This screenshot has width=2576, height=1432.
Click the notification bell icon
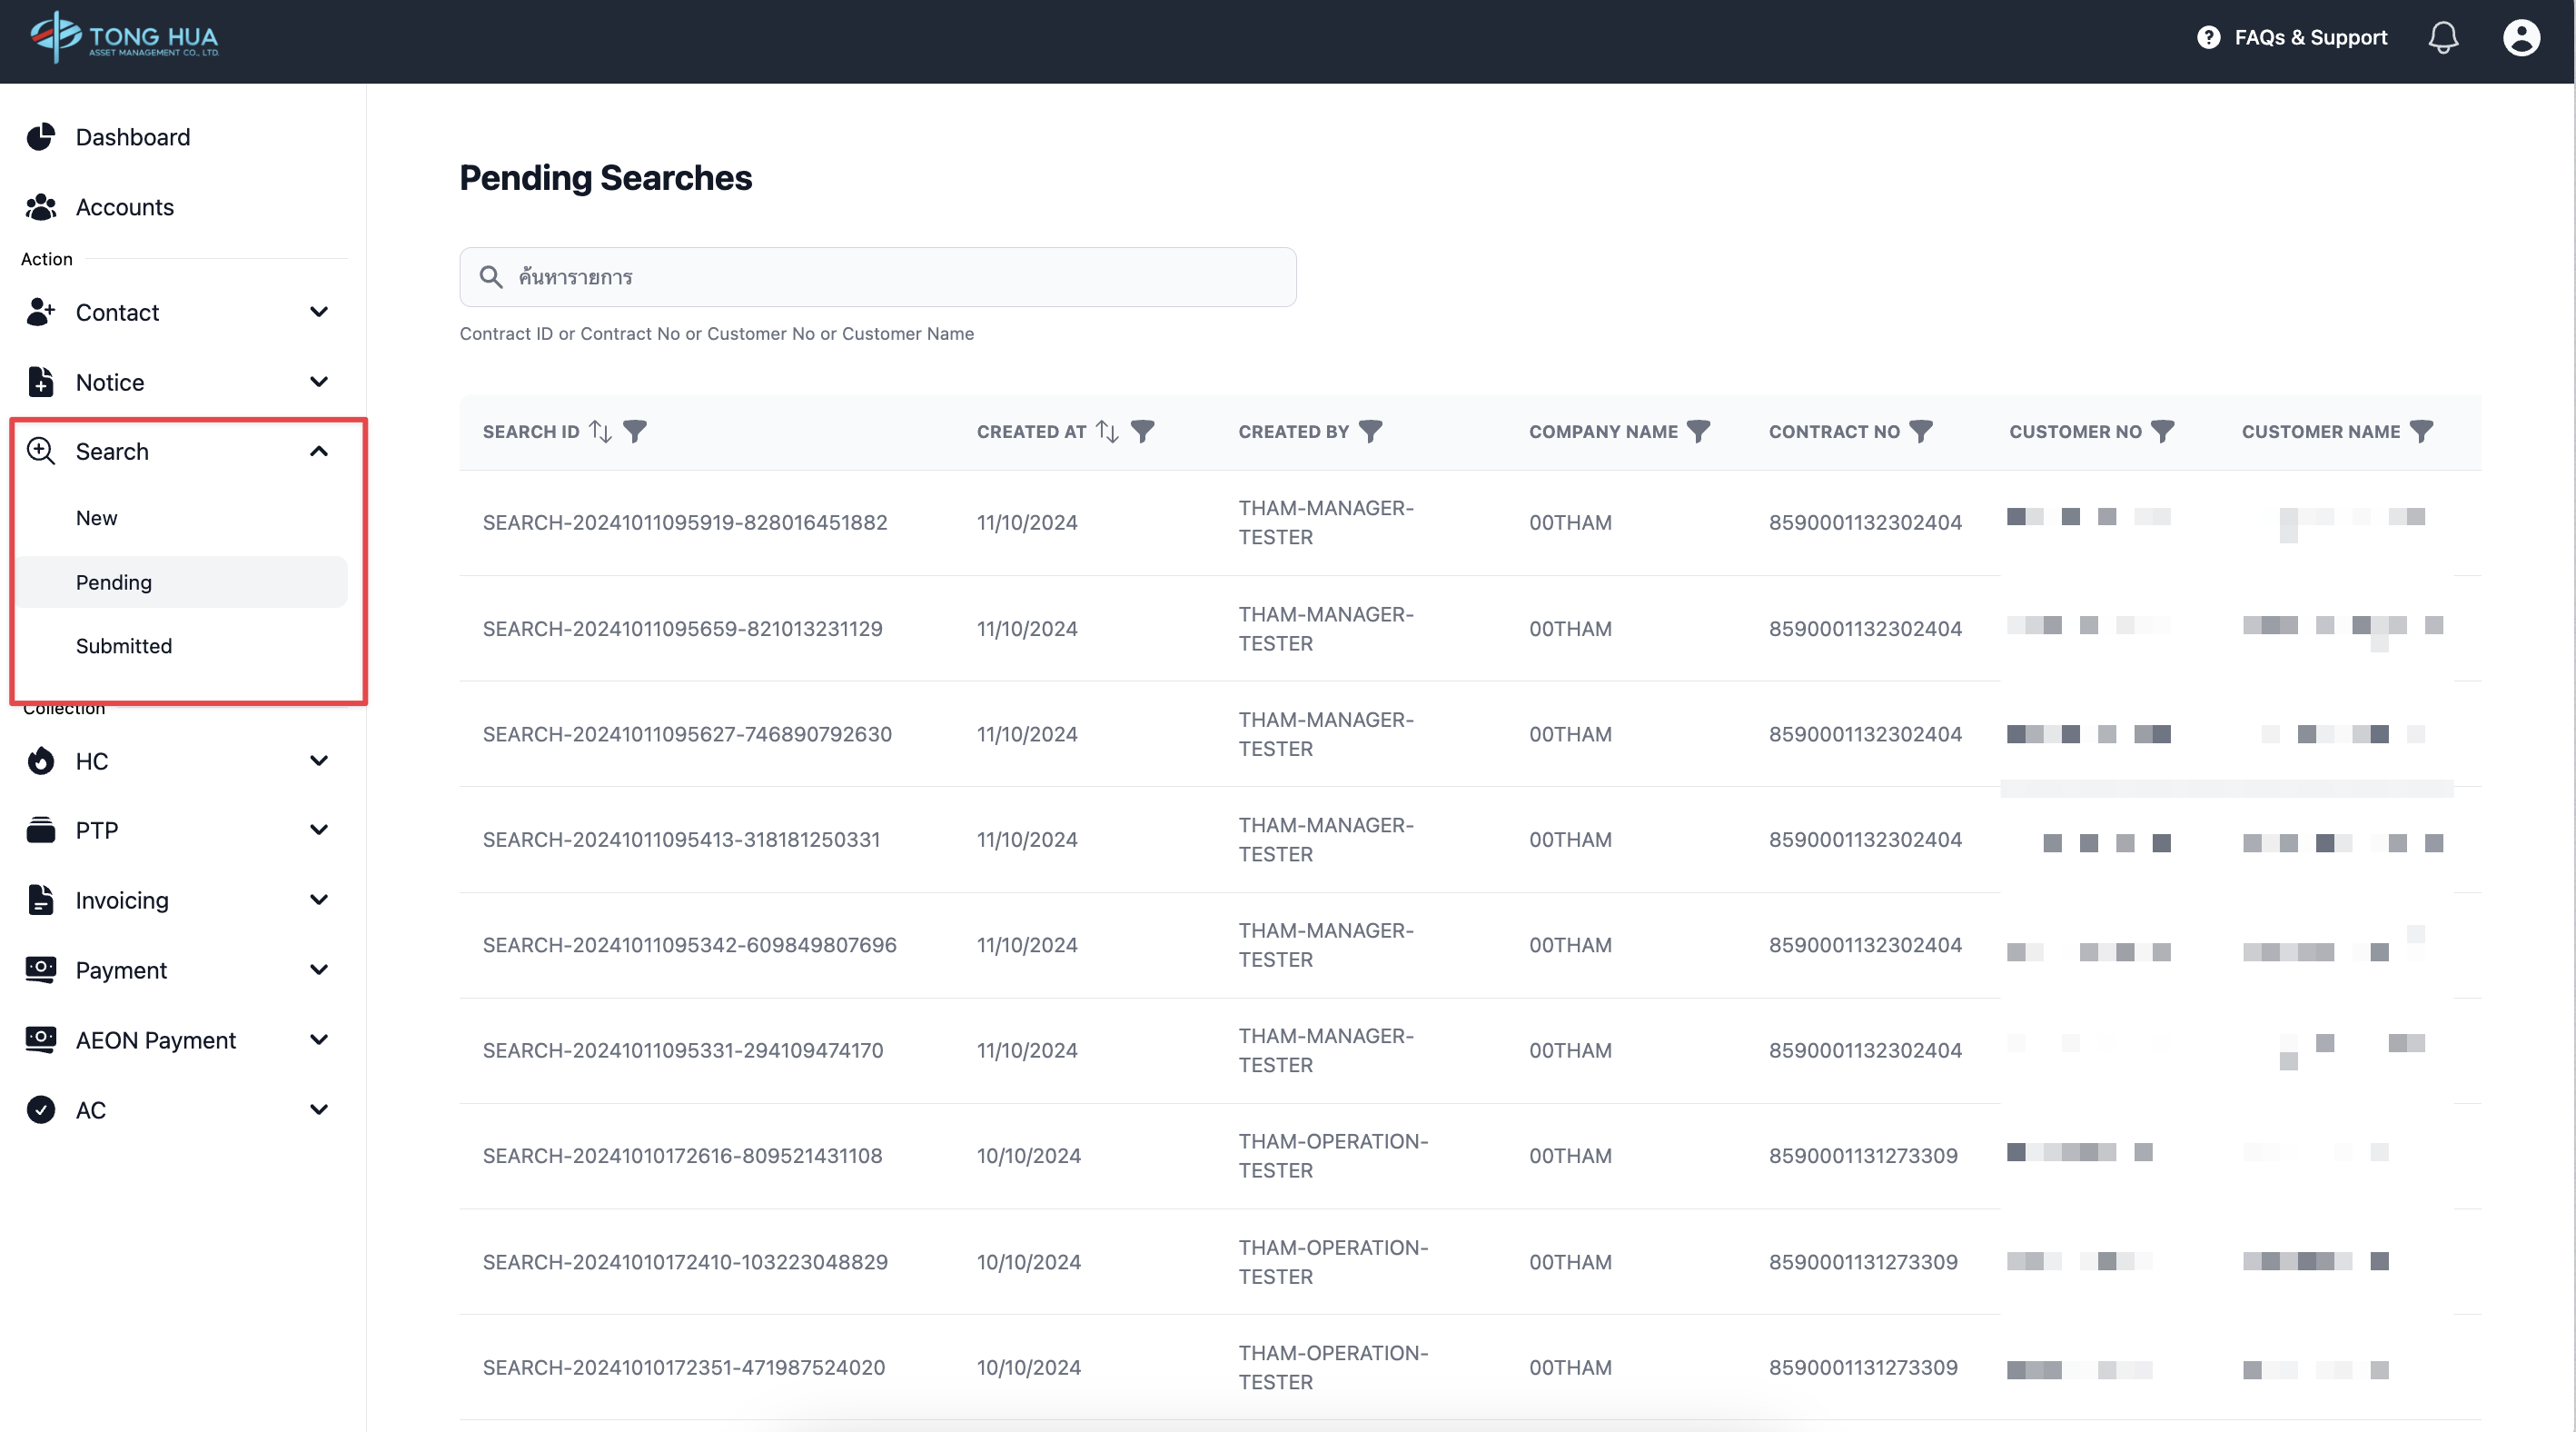pyautogui.click(x=2442, y=38)
